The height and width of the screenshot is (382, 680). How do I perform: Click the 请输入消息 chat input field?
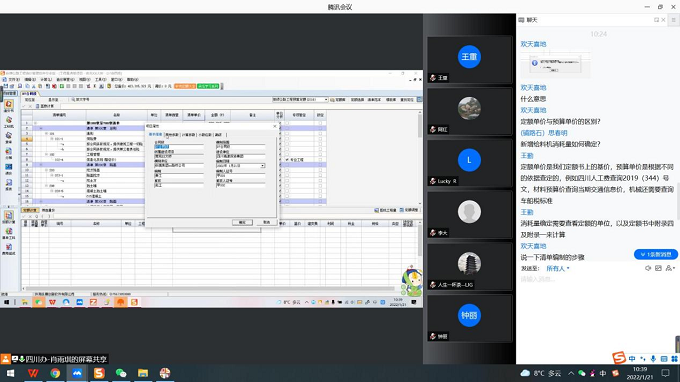tap(598, 279)
